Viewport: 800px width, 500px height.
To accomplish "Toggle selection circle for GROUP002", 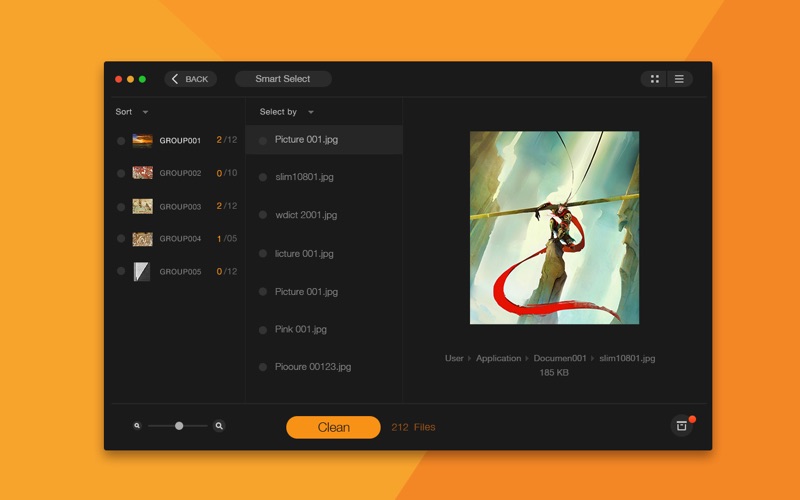I will [x=121, y=173].
